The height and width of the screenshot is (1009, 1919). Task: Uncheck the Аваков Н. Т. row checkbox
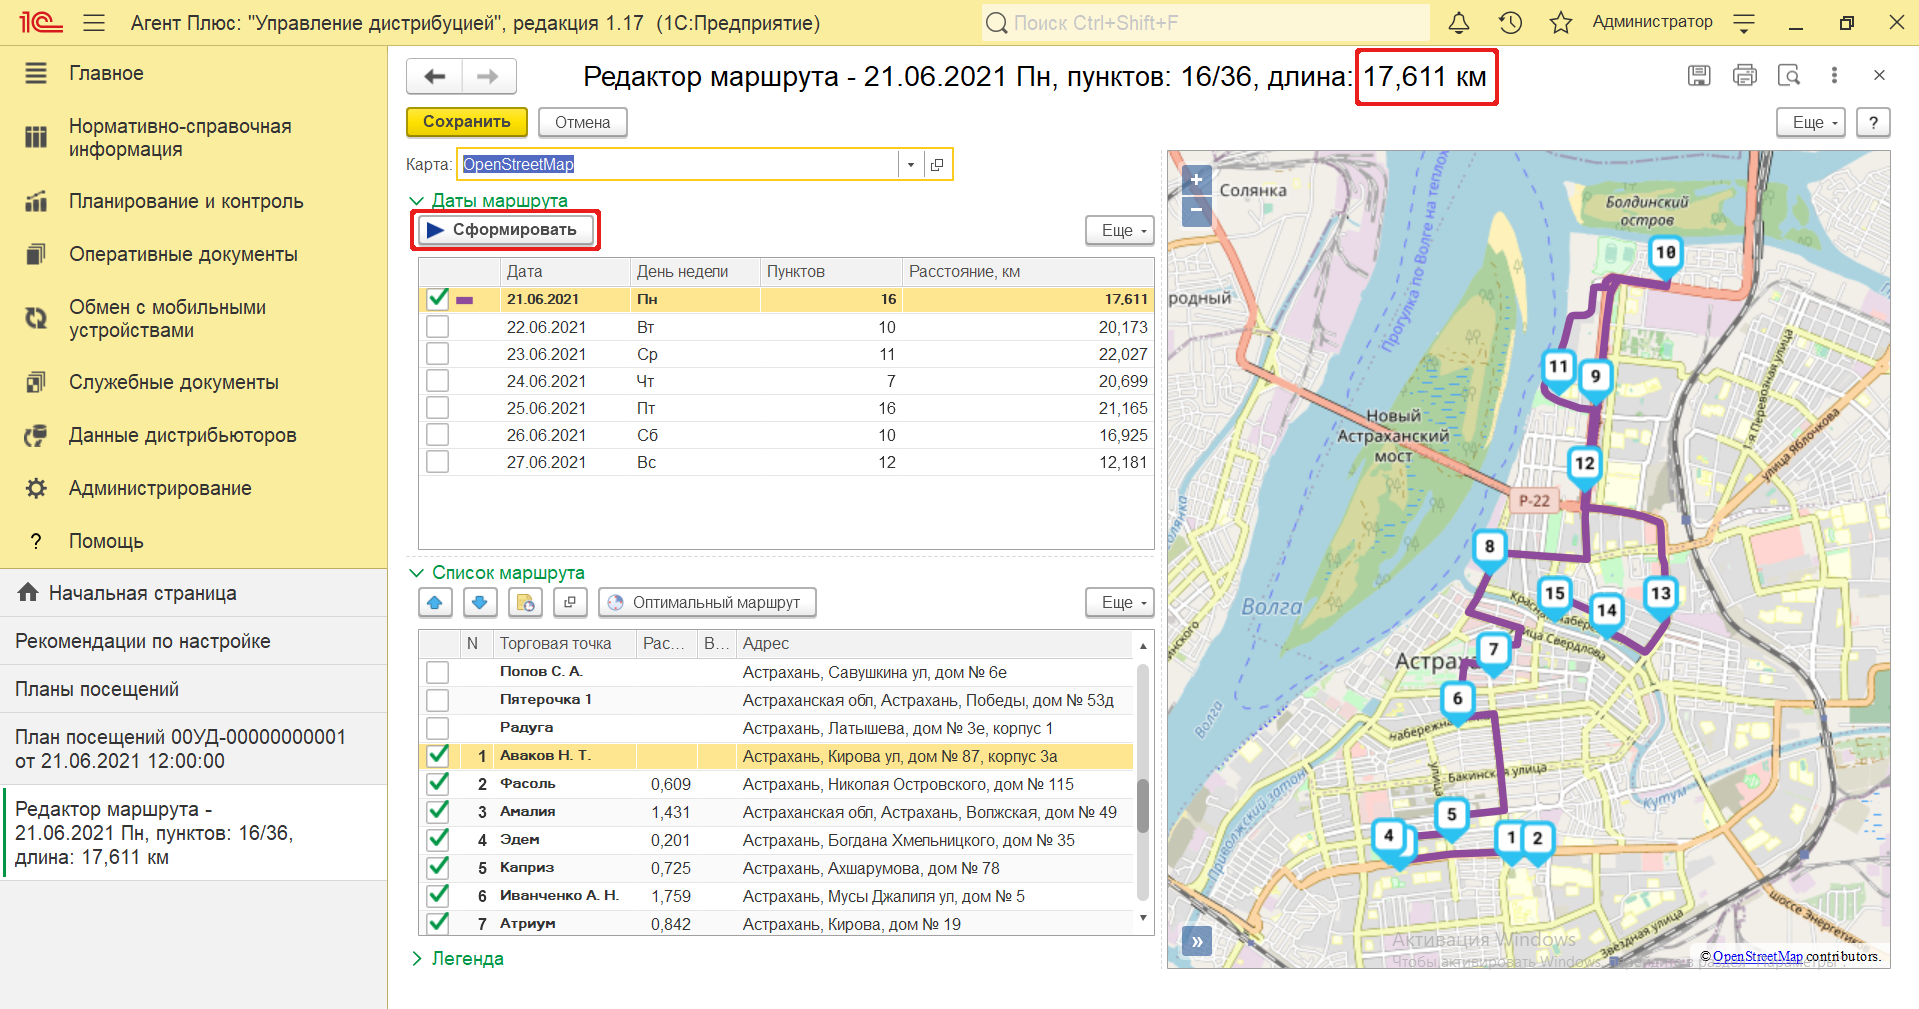pos(437,756)
